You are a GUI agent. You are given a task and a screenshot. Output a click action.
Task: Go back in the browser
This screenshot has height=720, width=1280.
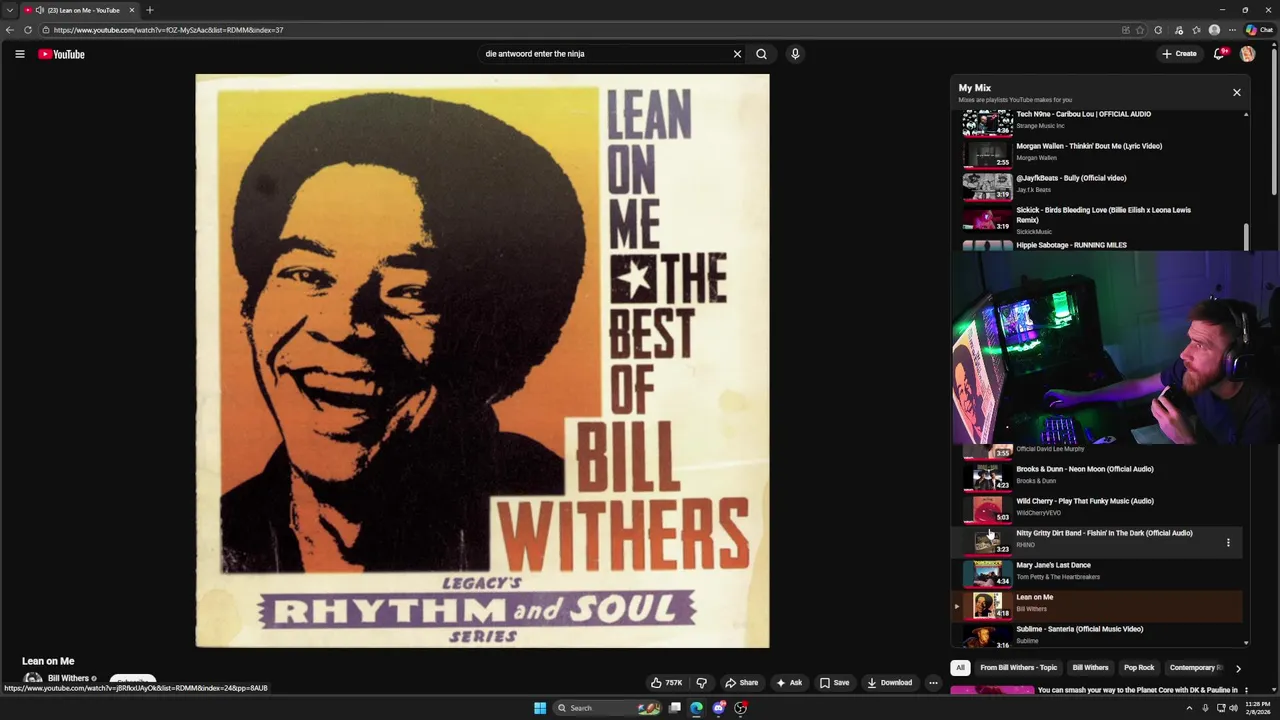point(10,30)
